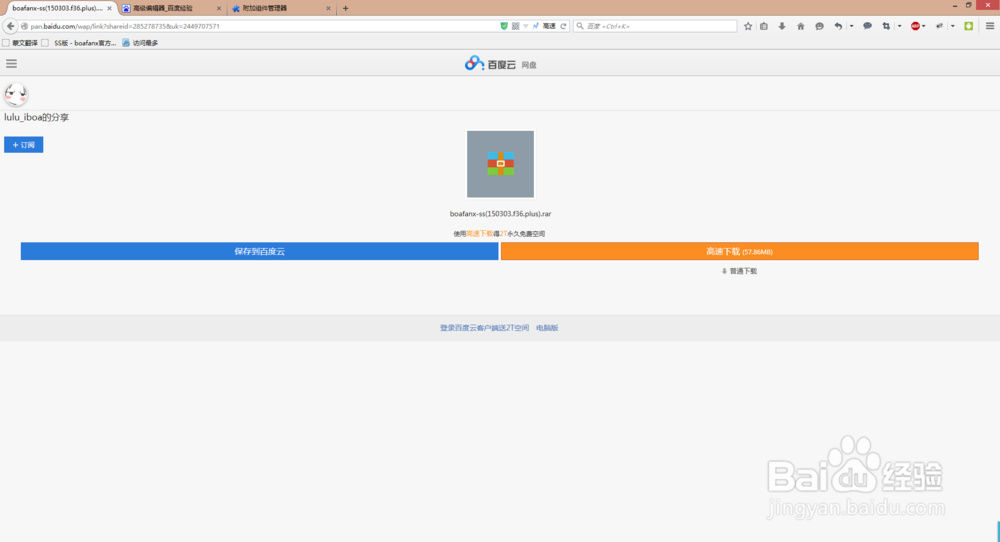This screenshot has width=1000, height=542.
Task: Close the boafanx-ss tab
Action: 109,8
